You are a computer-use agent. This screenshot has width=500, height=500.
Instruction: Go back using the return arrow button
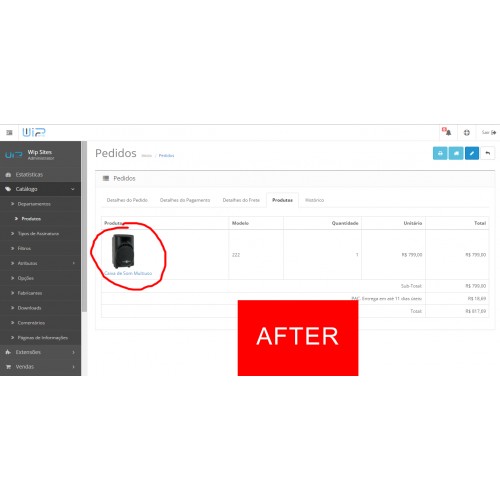[x=488, y=153]
